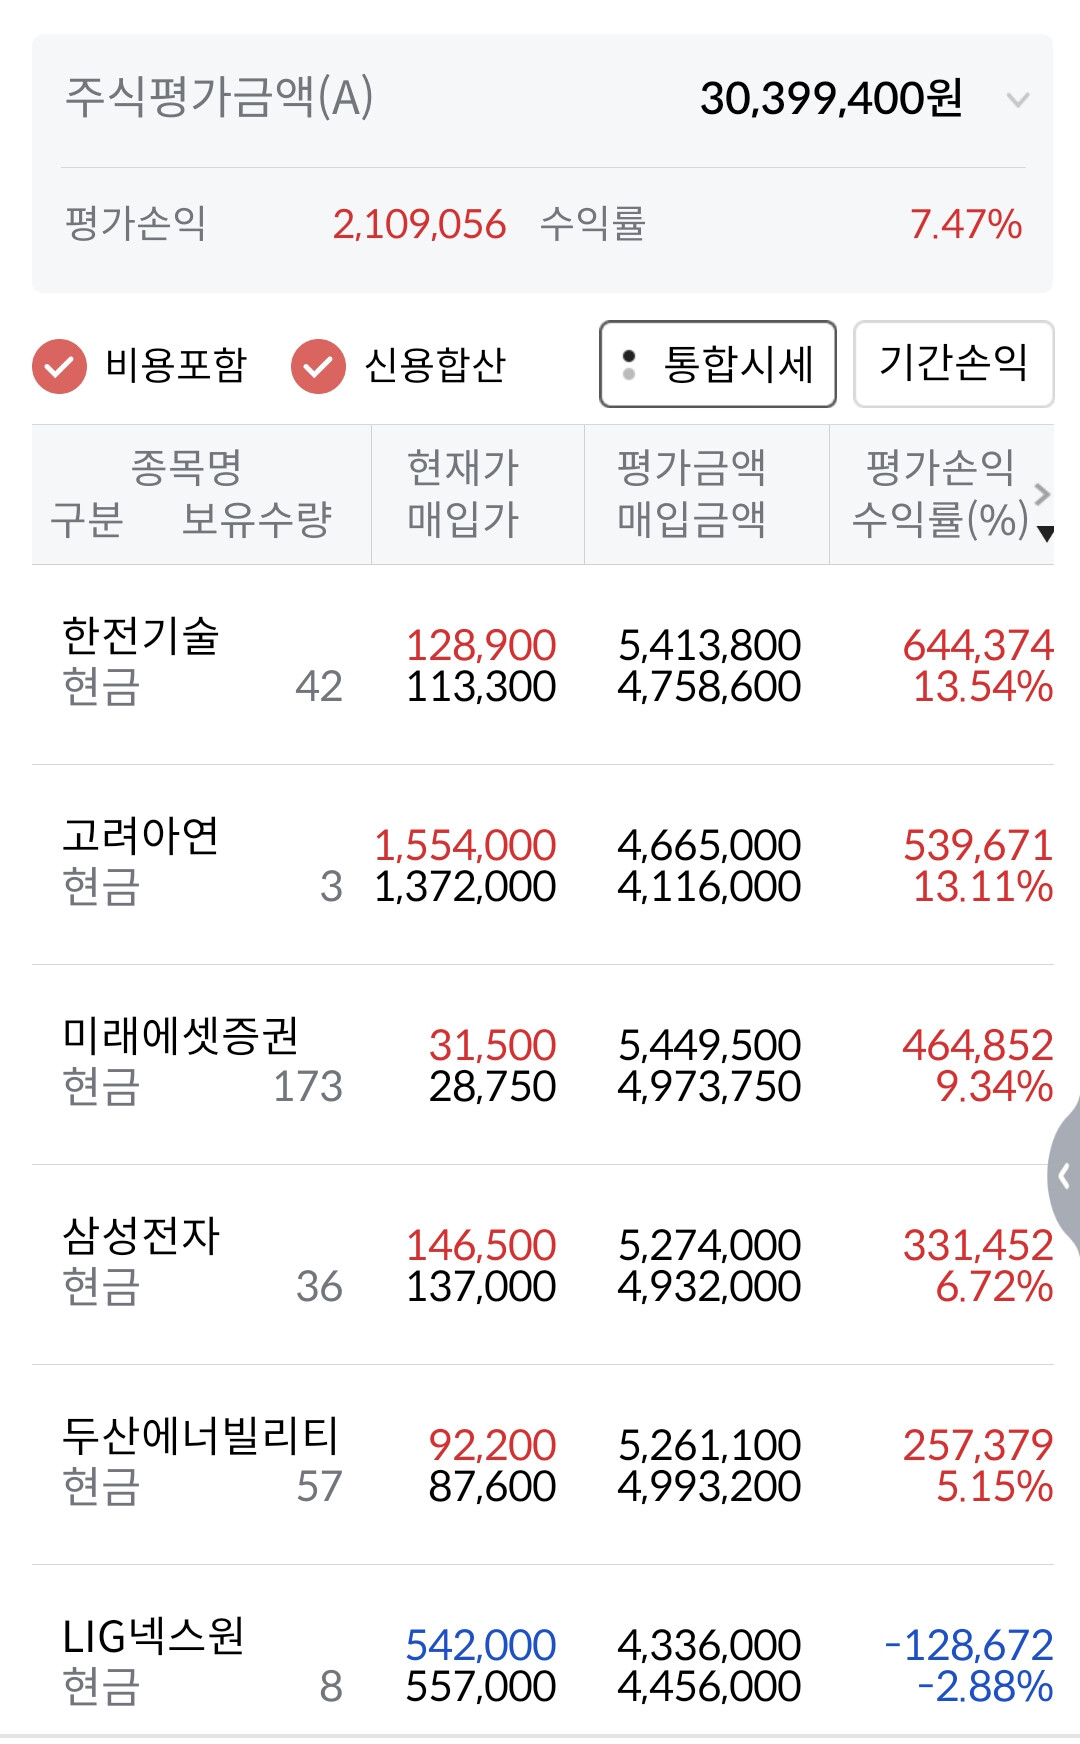The image size is (1080, 1744).
Task: Click the 30,399,400원 total amount
Action: pos(831,99)
